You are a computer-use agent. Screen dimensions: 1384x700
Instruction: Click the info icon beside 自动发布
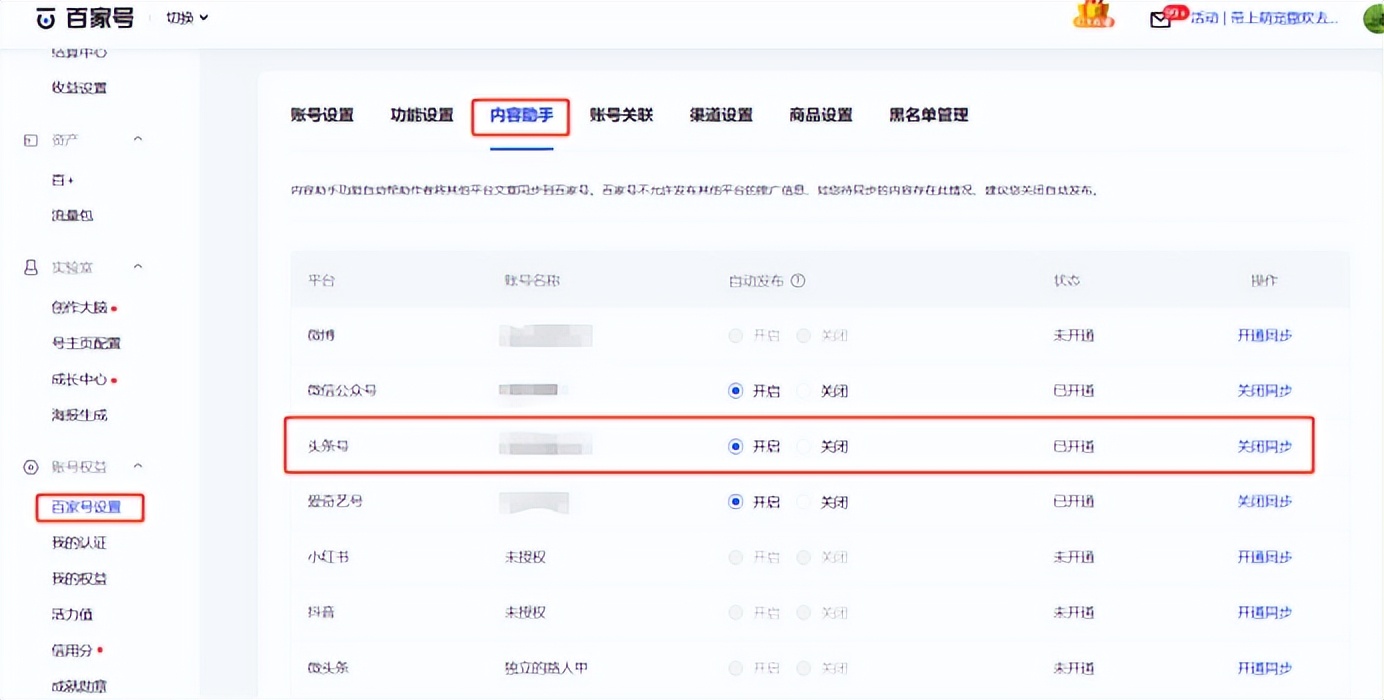798,281
